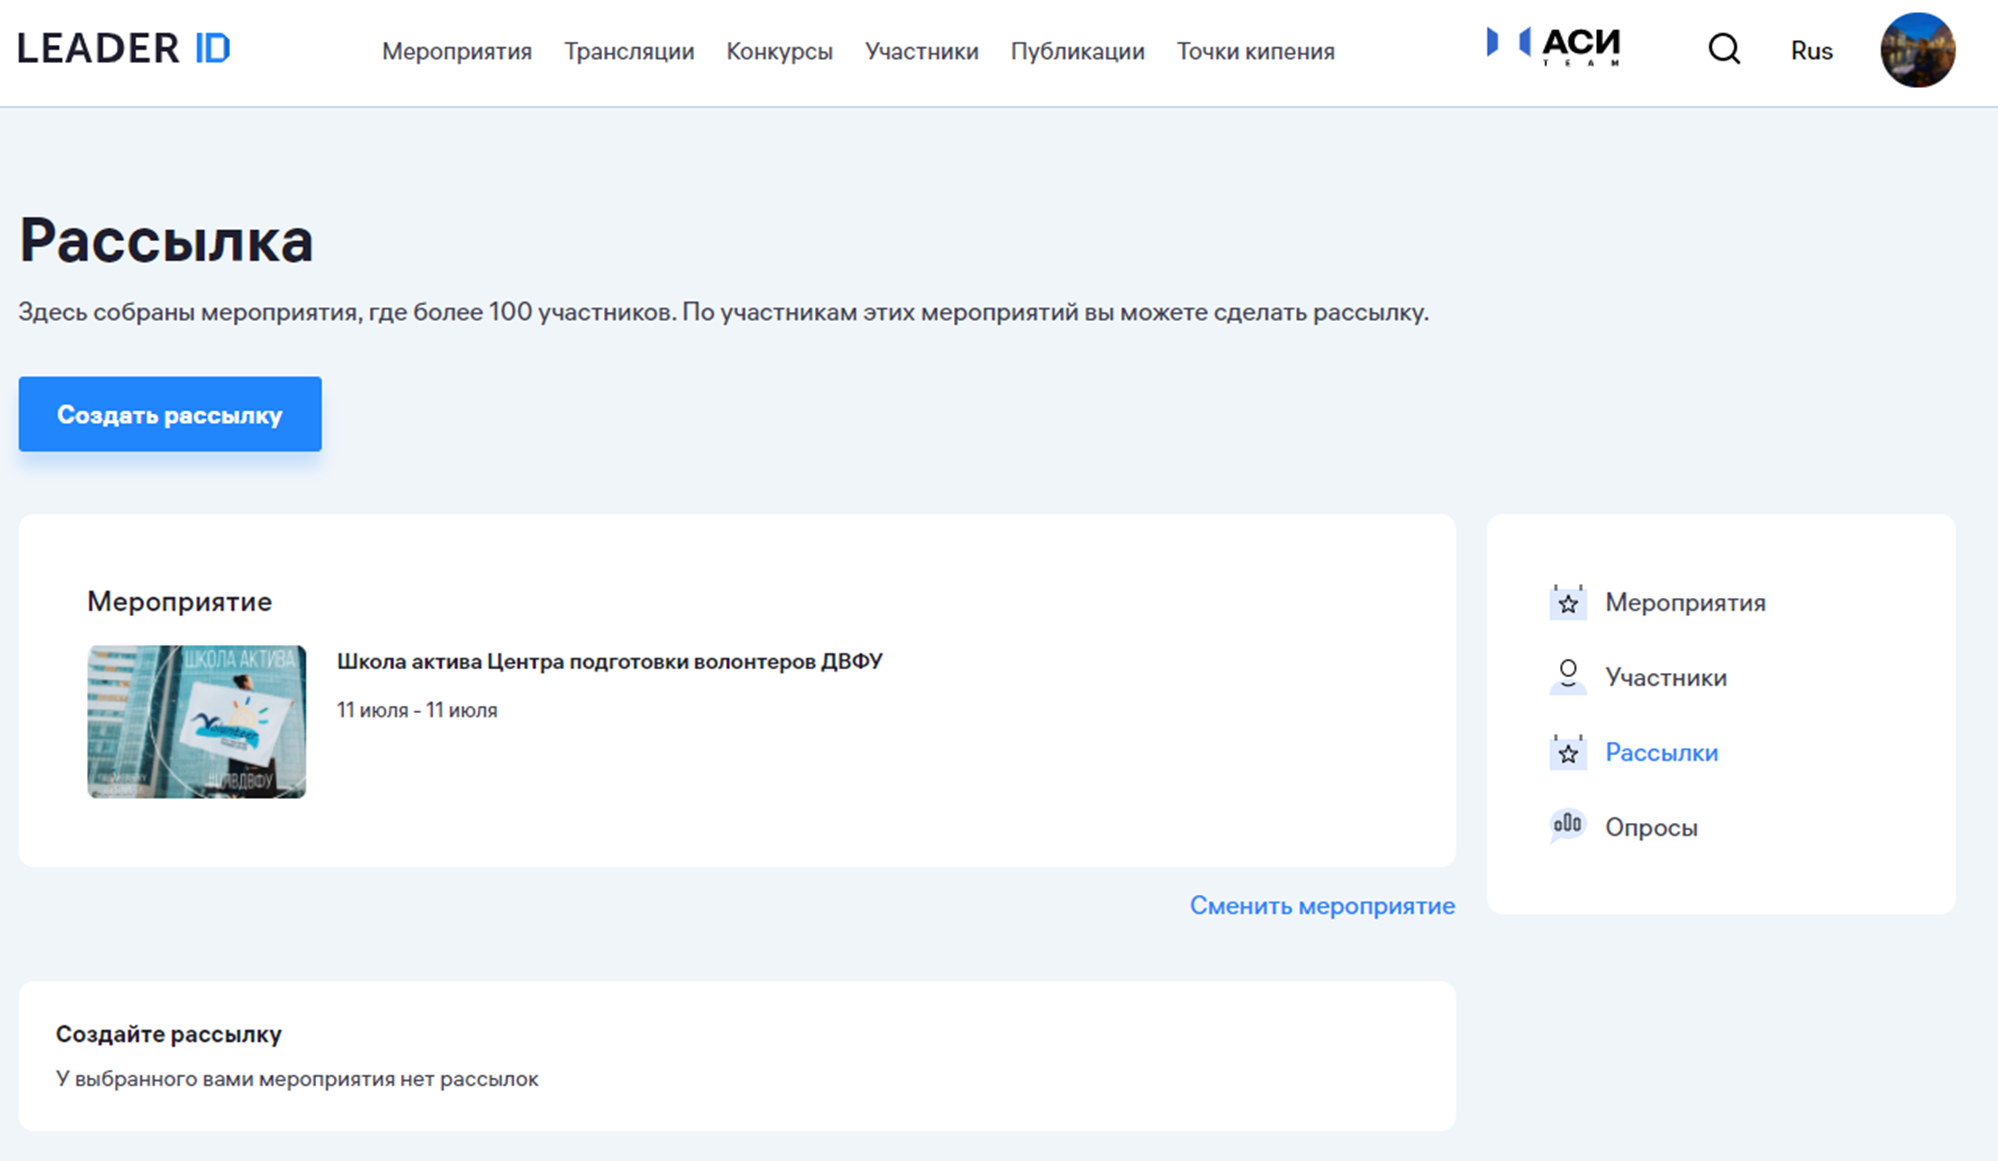This screenshot has width=1998, height=1161.
Task: Select Опросы text in the sidebar
Action: click(x=1651, y=827)
